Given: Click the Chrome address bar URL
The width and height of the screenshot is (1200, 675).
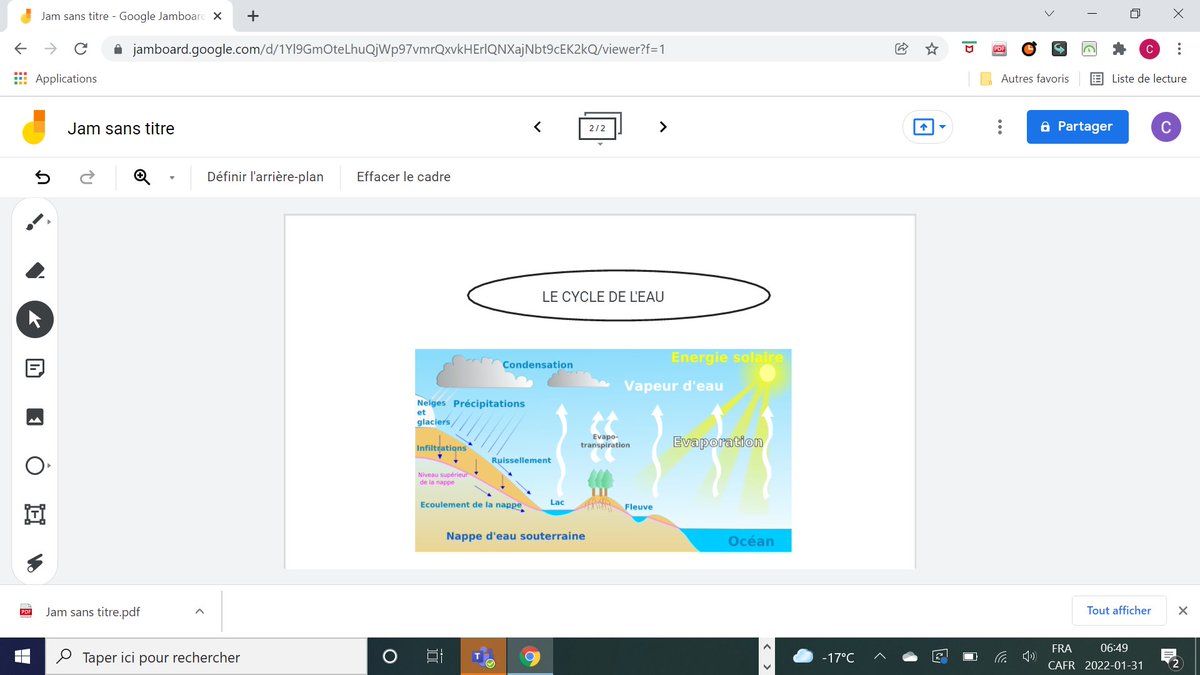Looking at the screenshot, I should click(399, 48).
